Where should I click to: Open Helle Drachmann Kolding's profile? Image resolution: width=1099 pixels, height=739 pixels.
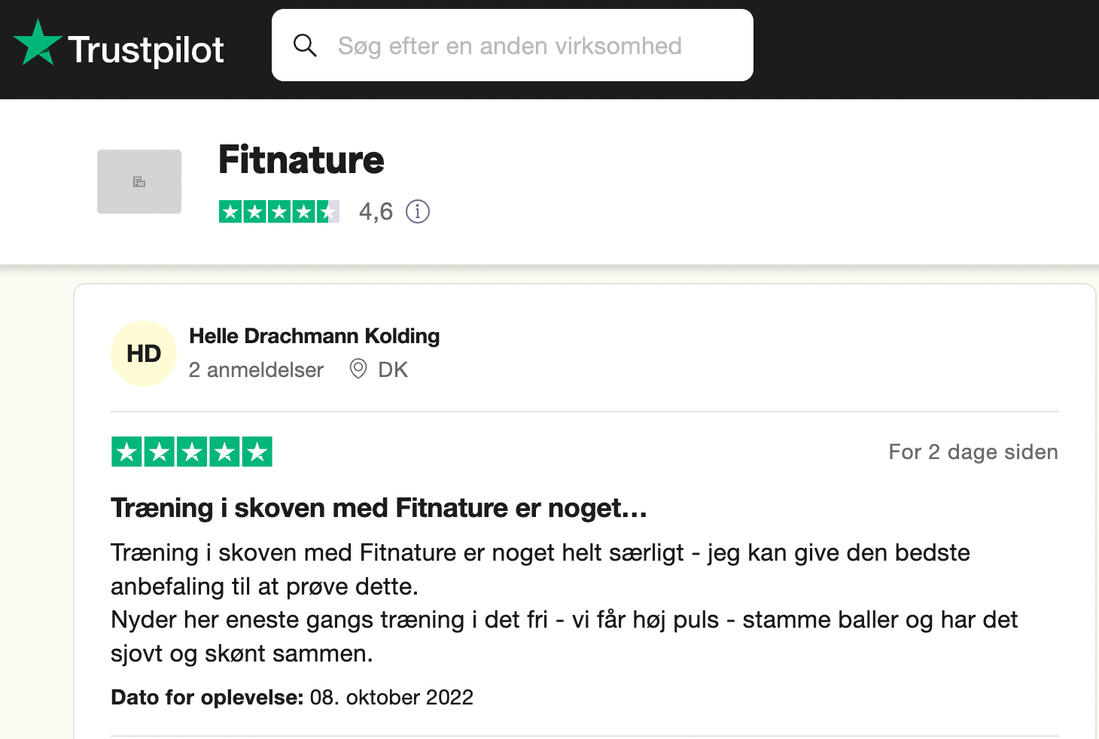[314, 336]
